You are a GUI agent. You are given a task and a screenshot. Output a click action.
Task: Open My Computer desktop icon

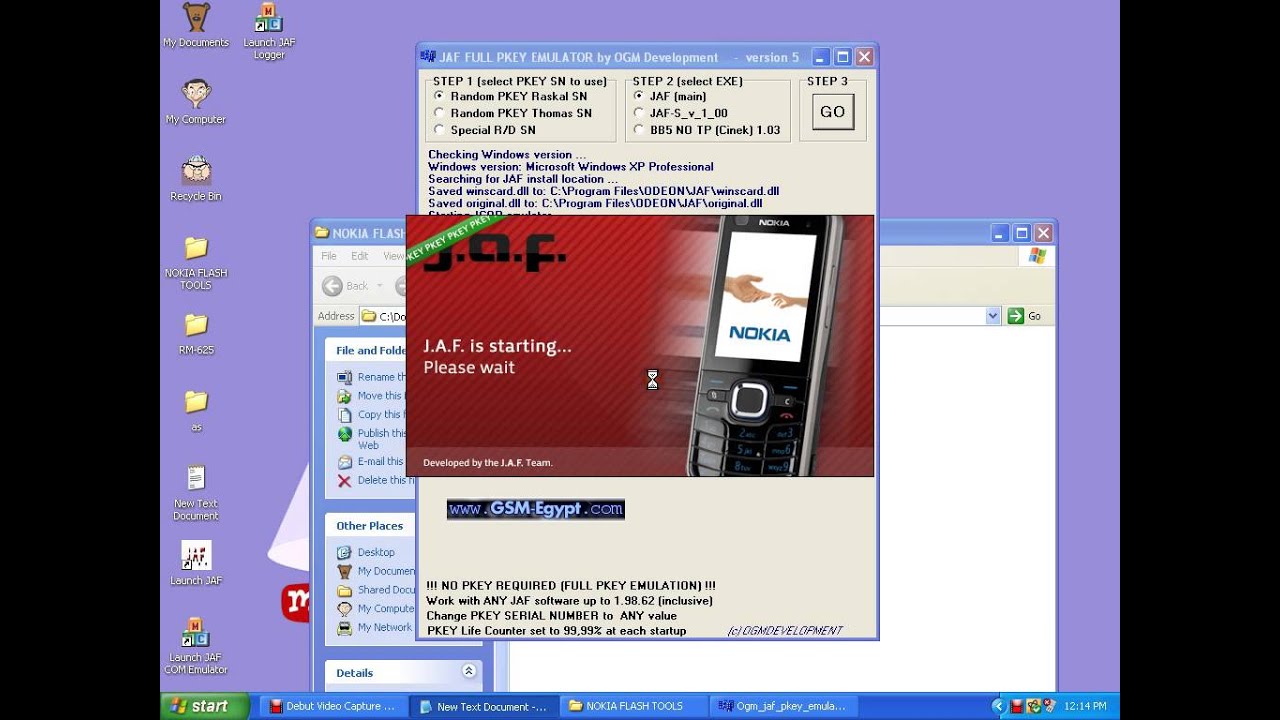click(x=196, y=102)
